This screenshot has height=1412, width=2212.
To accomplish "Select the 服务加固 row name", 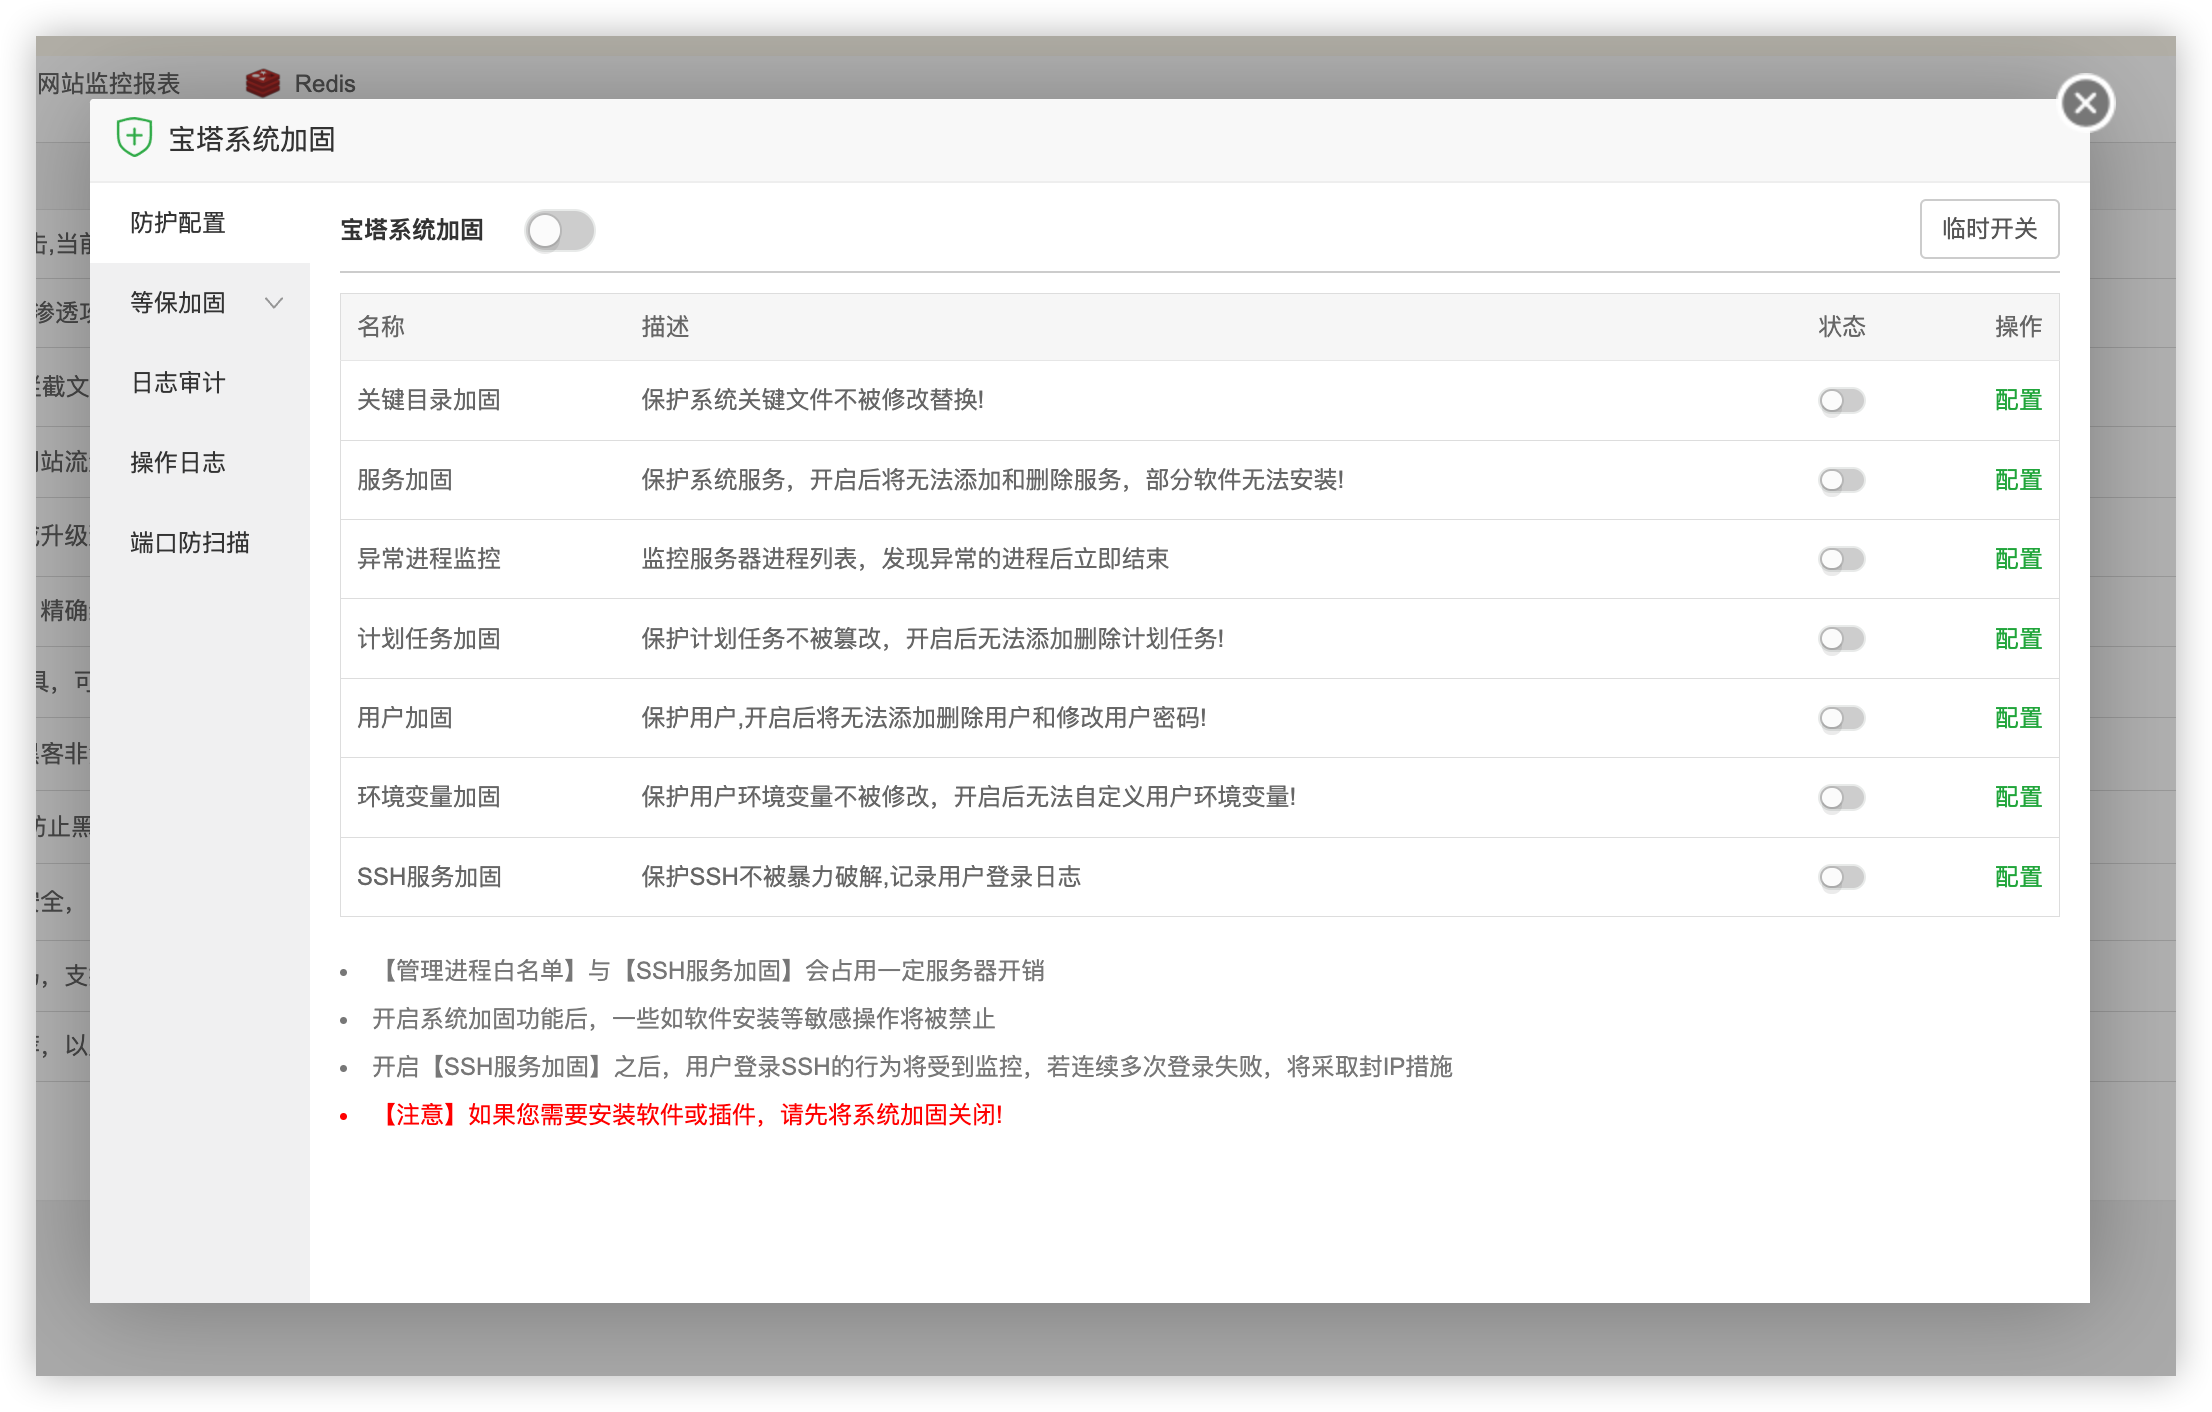I will click(x=405, y=480).
